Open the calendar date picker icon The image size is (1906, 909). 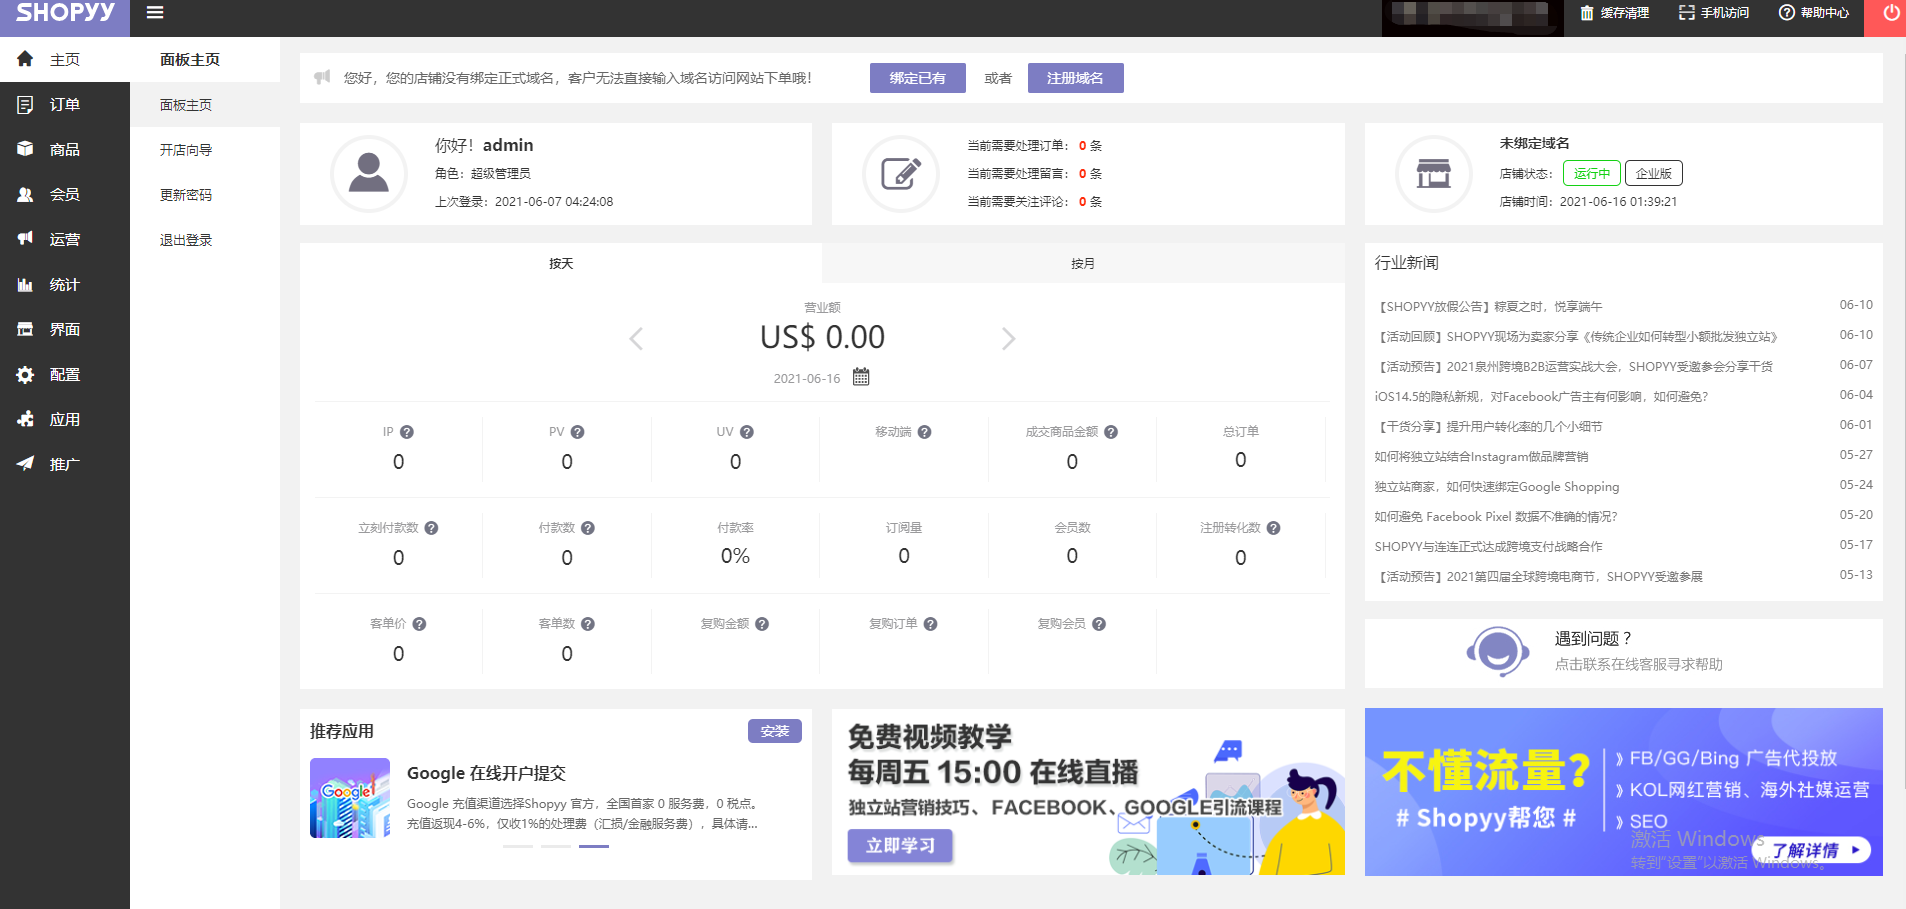point(861,377)
